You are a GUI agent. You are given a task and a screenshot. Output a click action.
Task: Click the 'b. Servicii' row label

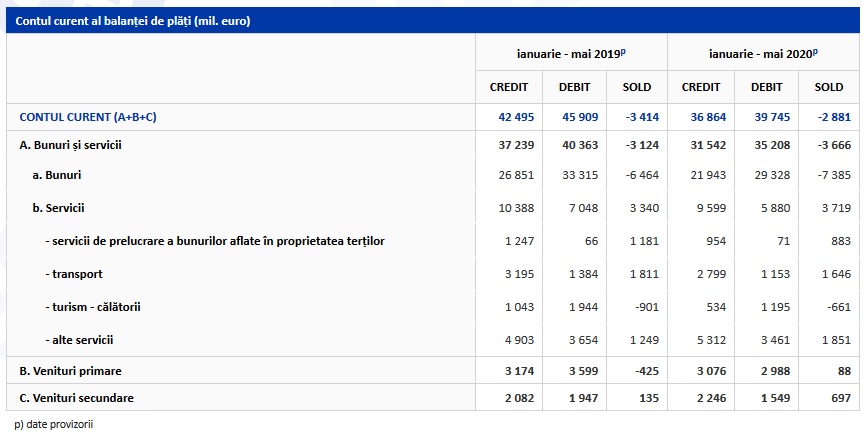click(x=58, y=208)
